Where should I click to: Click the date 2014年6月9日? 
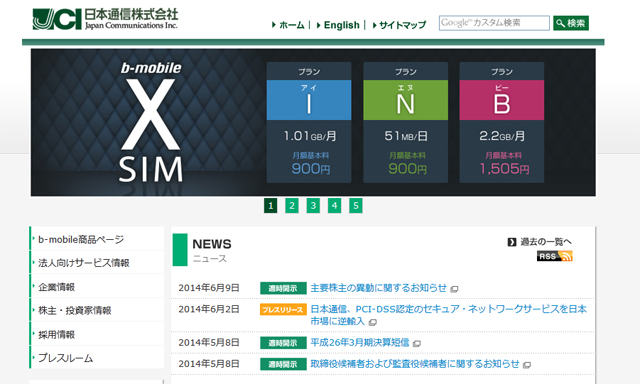209,288
